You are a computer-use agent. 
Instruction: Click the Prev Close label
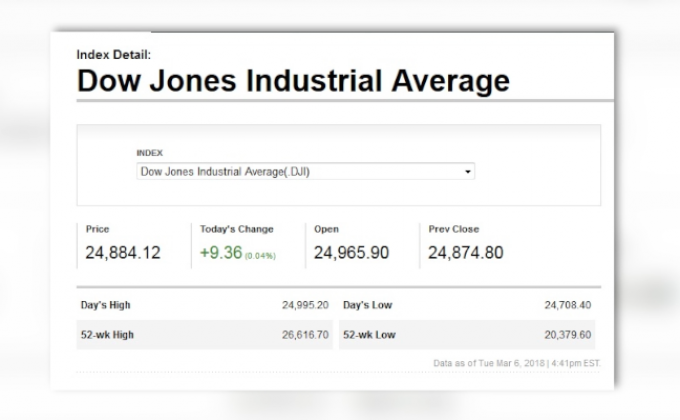pos(454,229)
